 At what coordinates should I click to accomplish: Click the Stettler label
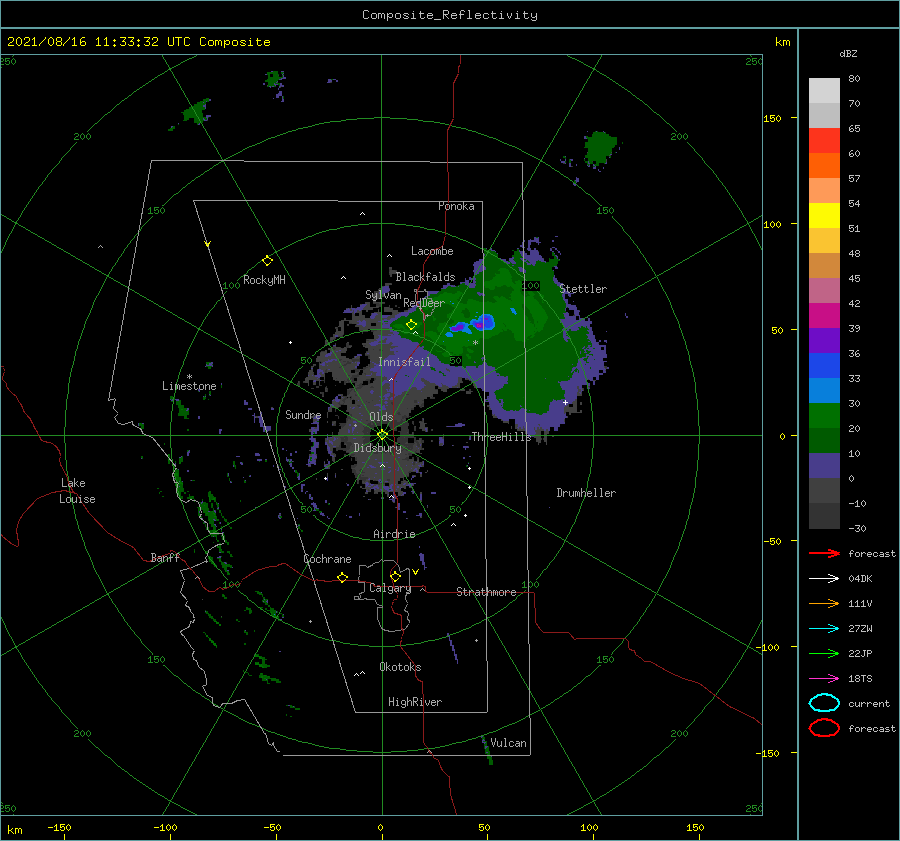click(583, 289)
